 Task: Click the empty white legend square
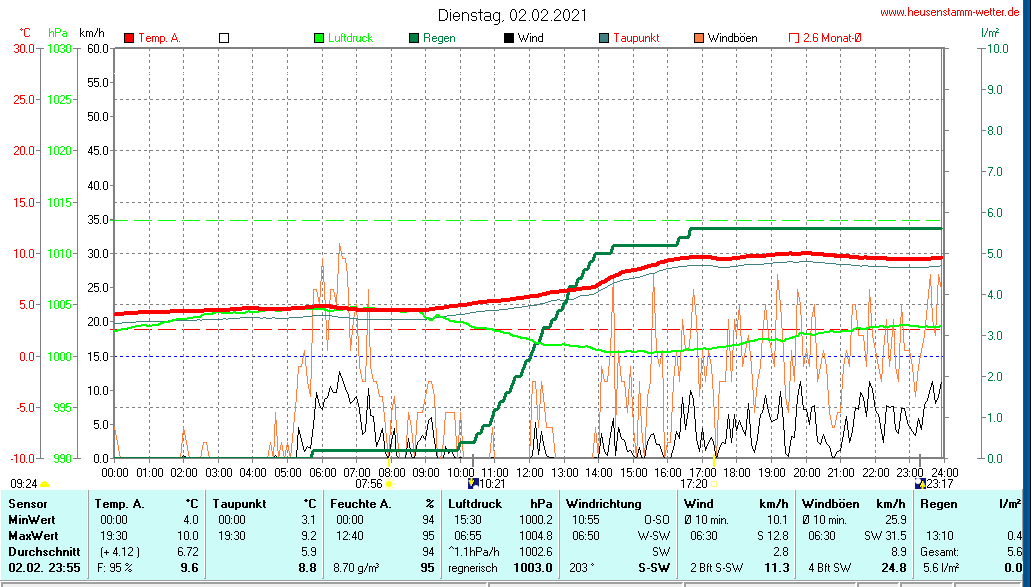(x=224, y=38)
